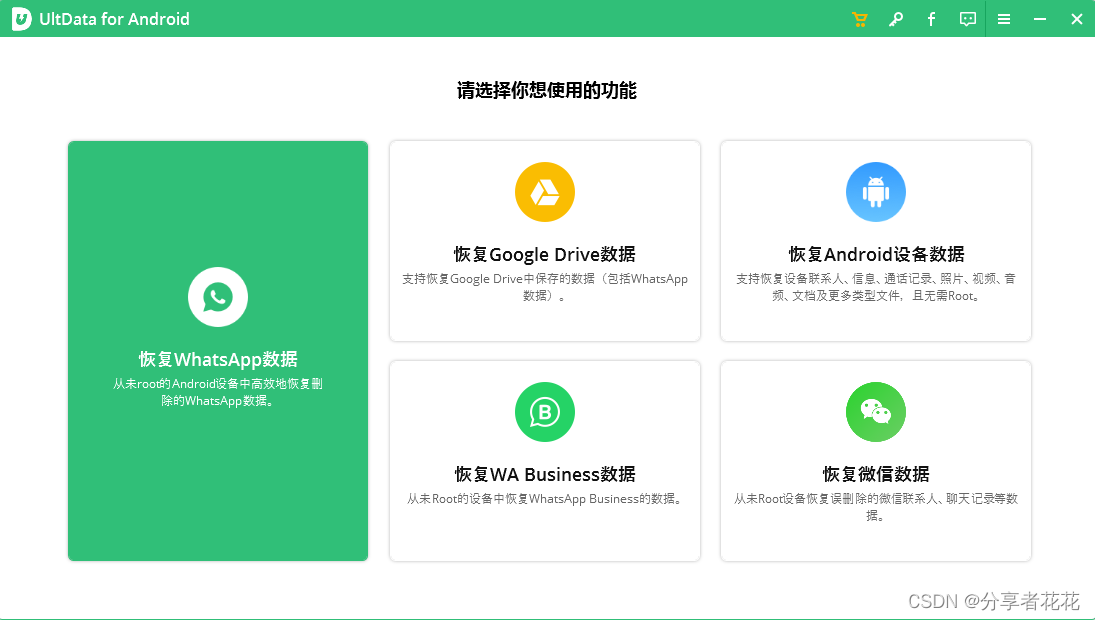This screenshot has height=620, width=1095.
Task: Click the WA Business B icon
Action: tap(545, 412)
